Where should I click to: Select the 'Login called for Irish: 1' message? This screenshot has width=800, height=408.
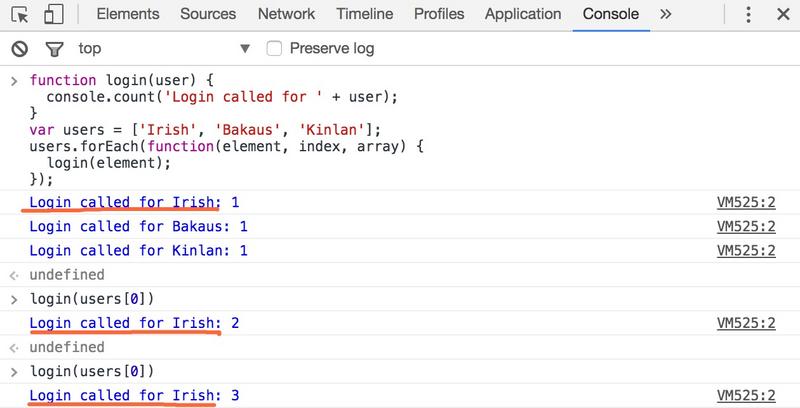[134, 202]
